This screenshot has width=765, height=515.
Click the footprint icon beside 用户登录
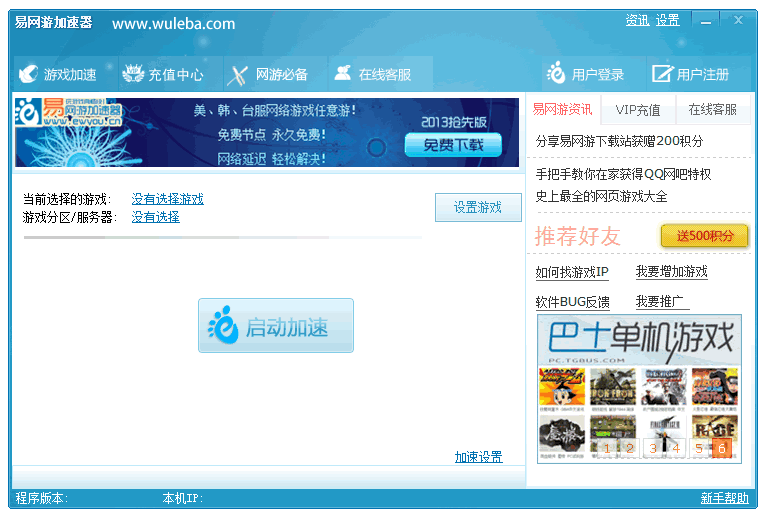pyautogui.click(x=556, y=73)
